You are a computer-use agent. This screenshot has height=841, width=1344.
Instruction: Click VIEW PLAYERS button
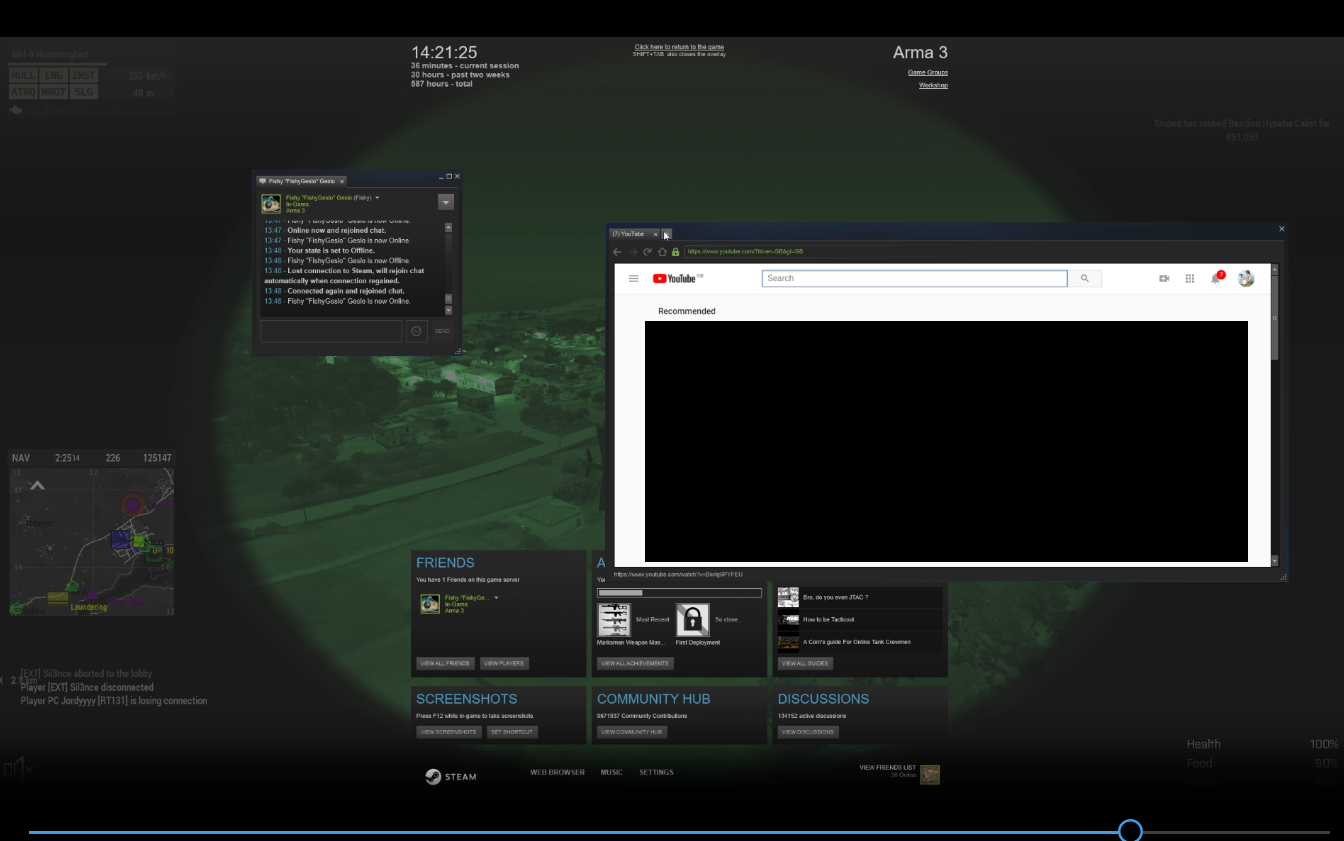coord(504,663)
